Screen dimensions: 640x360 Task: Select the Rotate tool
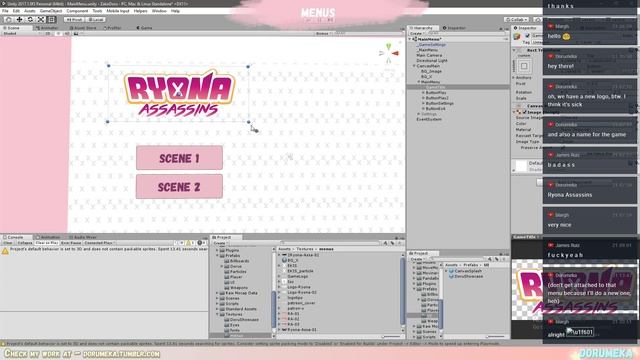coord(30,19)
